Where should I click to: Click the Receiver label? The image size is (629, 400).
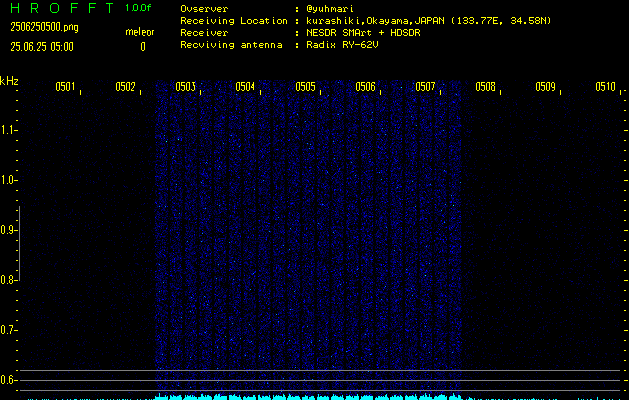coord(204,33)
